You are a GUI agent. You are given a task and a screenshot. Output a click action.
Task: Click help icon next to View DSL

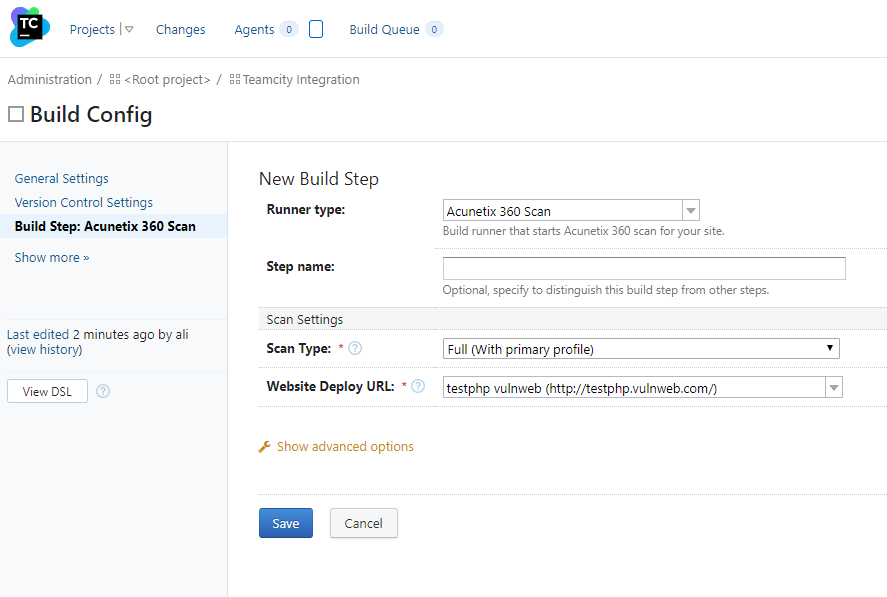point(103,391)
